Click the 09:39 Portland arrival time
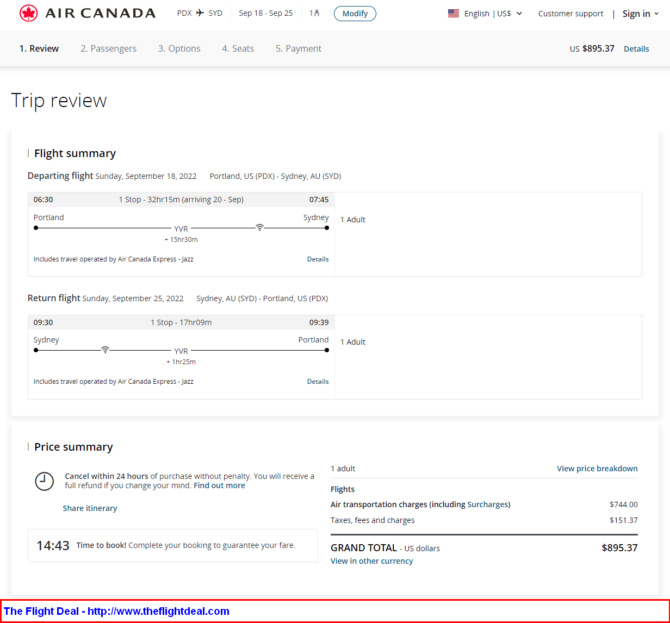Viewport: 670px width, 623px height. pos(319,322)
